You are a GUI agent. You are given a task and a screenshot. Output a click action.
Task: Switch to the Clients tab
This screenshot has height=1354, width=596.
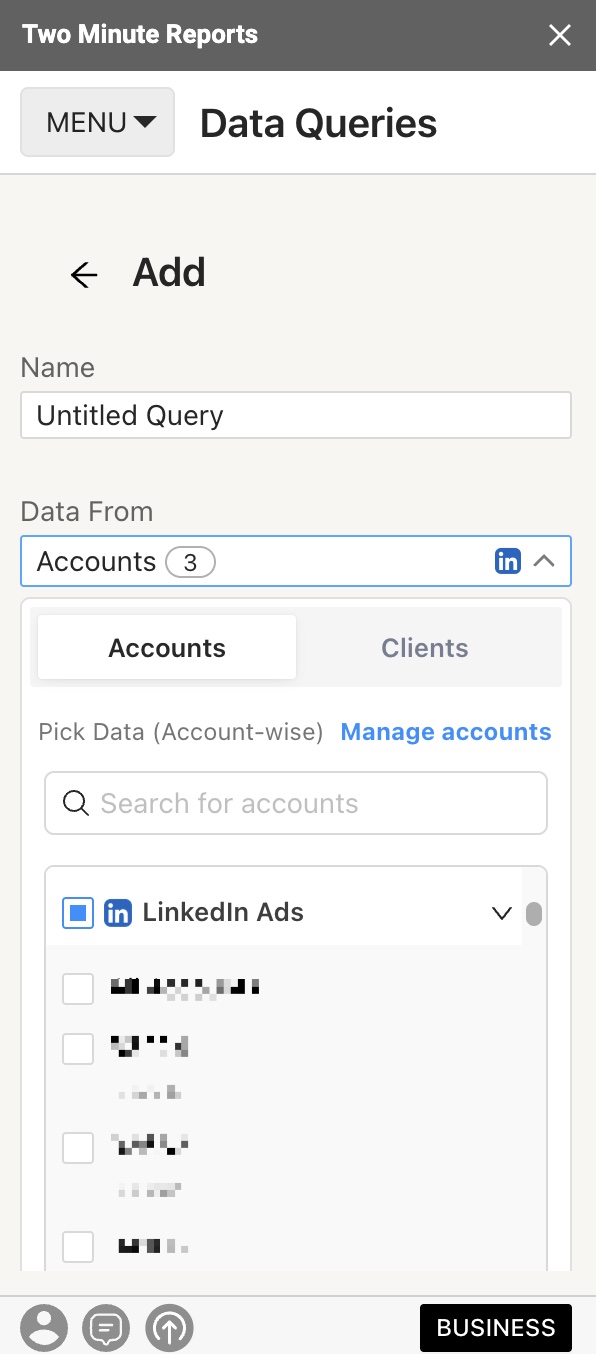425,648
